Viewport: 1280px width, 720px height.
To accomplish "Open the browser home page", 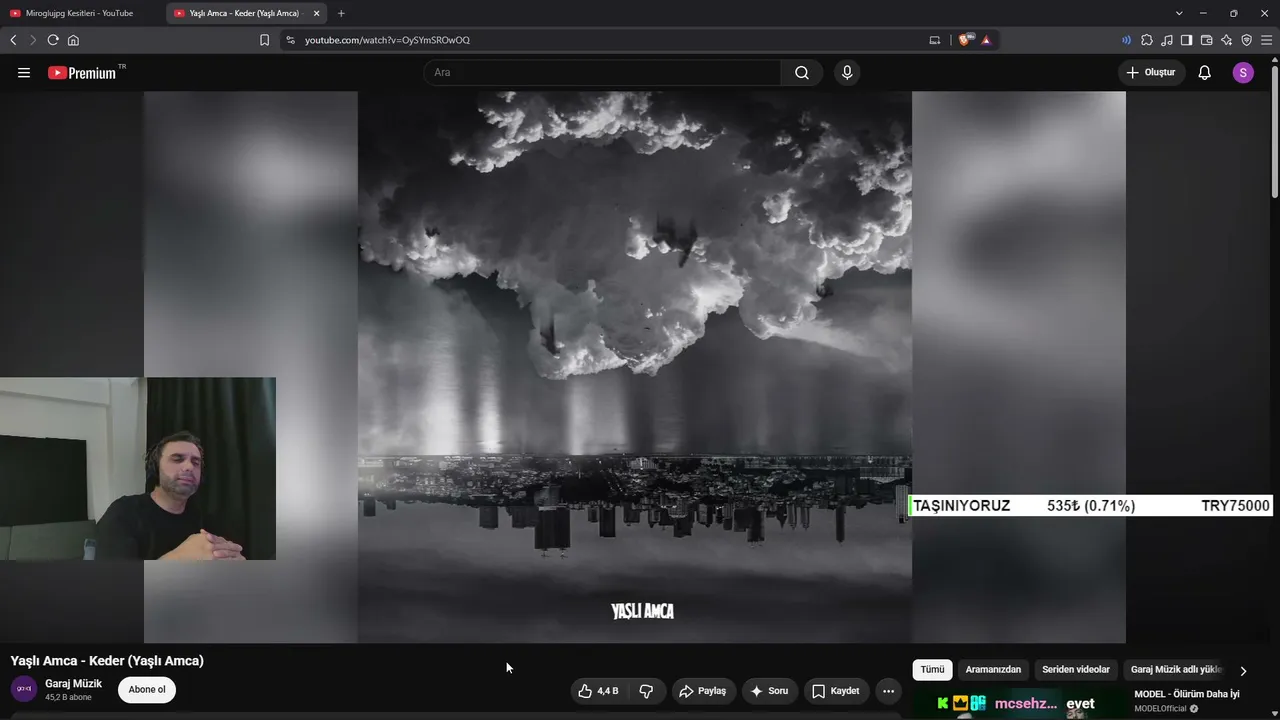I will (x=73, y=40).
